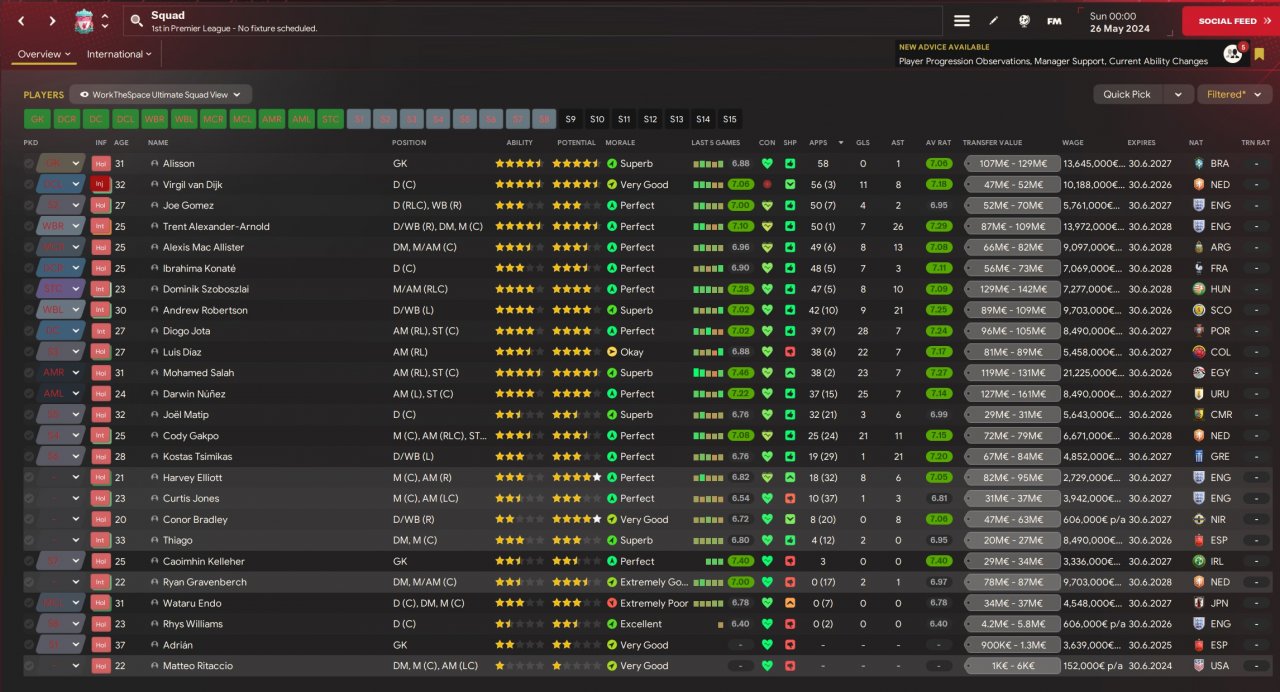Click the yellow bookmark icon
Screen dimensions: 1280x692
1259,54
